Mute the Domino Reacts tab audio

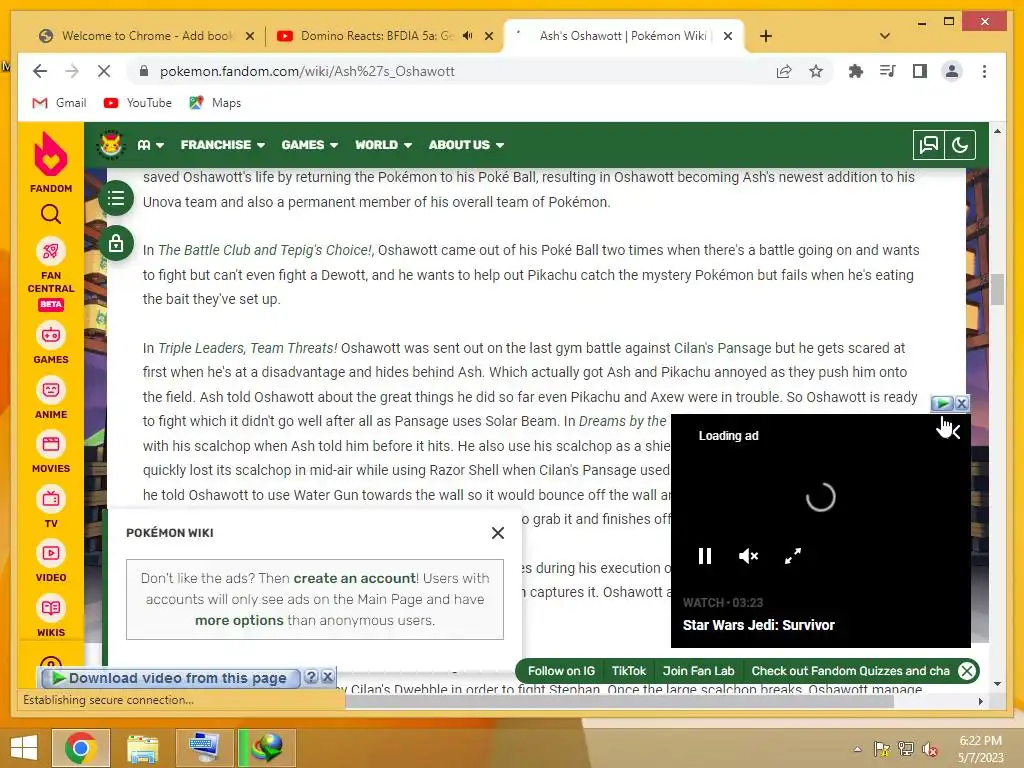(468, 35)
